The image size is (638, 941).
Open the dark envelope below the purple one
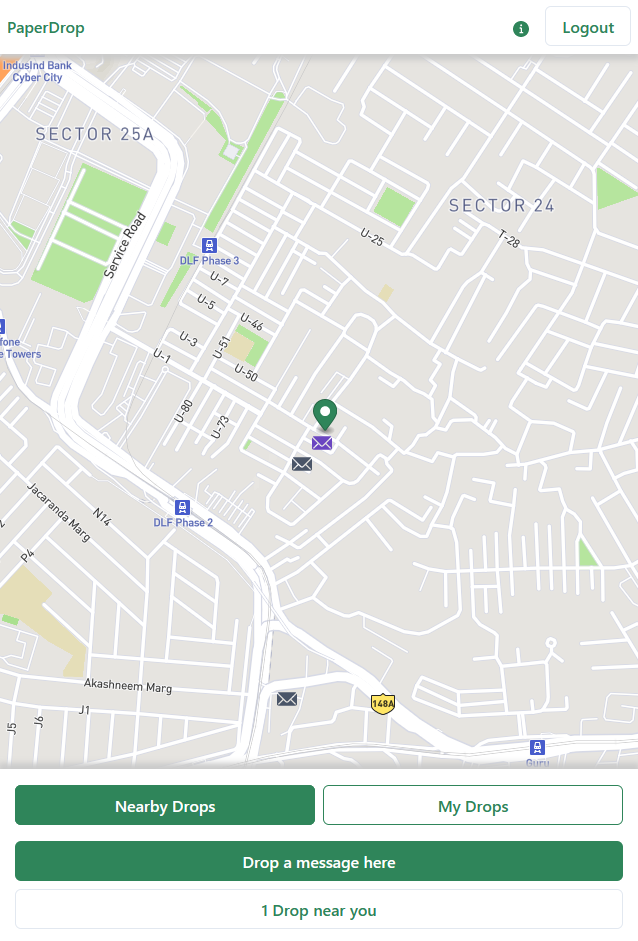(302, 464)
